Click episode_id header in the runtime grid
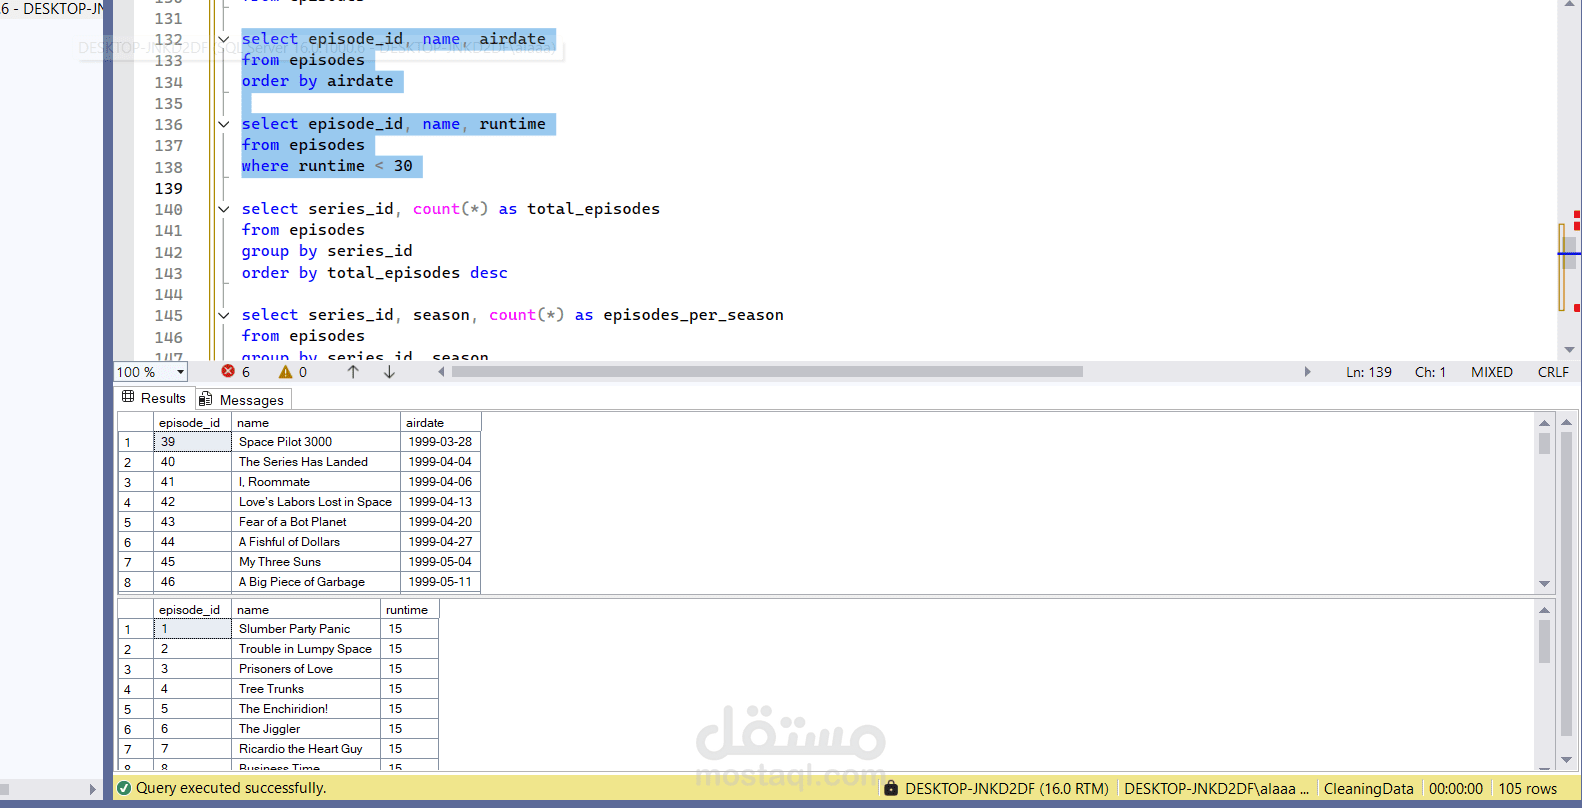Viewport: 1582px width, 808px height. (x=192, y=610)
